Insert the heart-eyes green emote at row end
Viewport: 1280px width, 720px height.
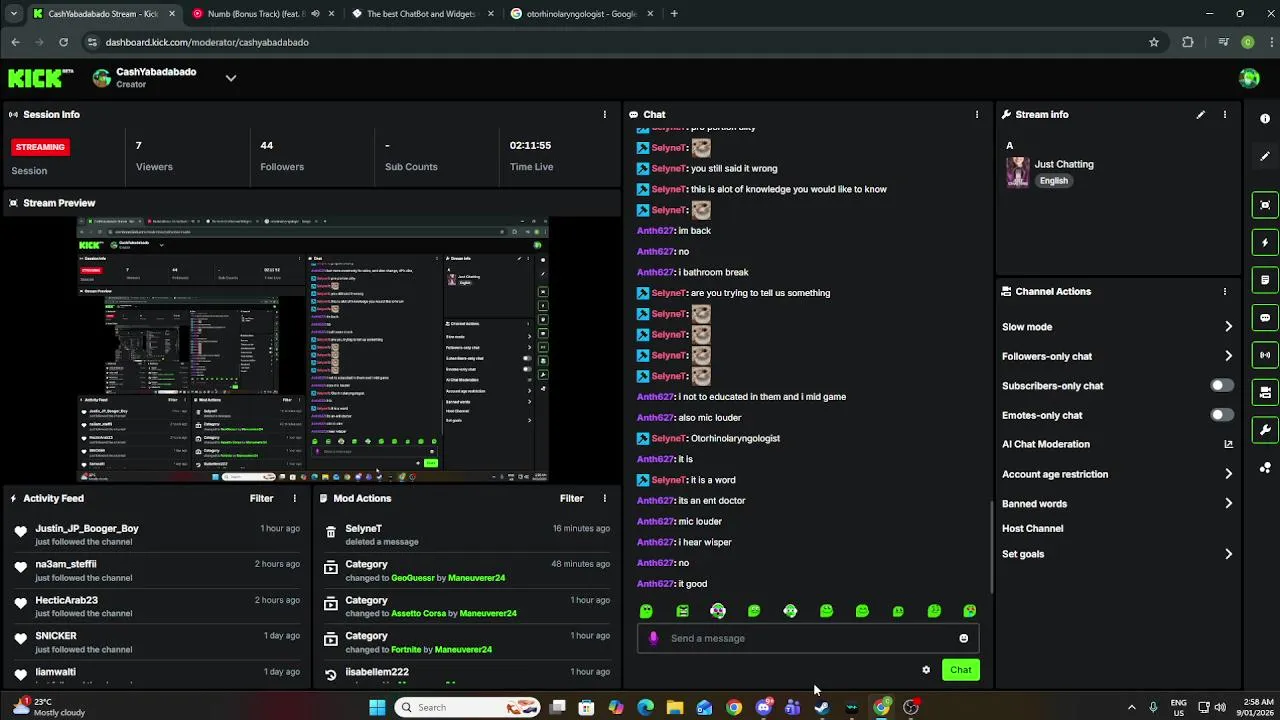[x=969, y=611]
